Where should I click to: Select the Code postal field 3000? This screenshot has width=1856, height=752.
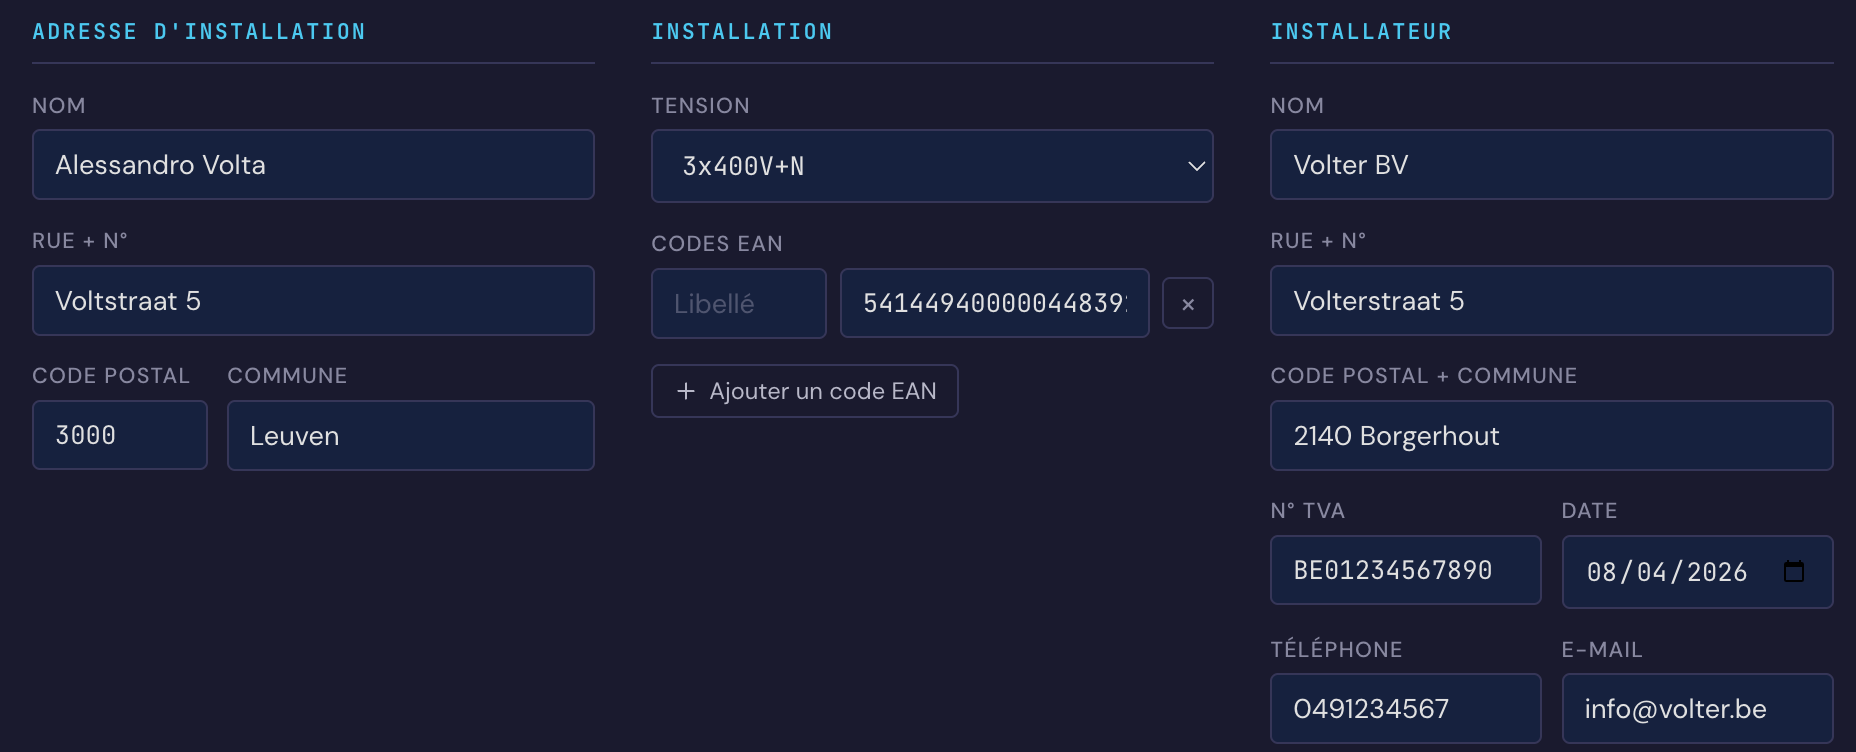coord(120,435)
